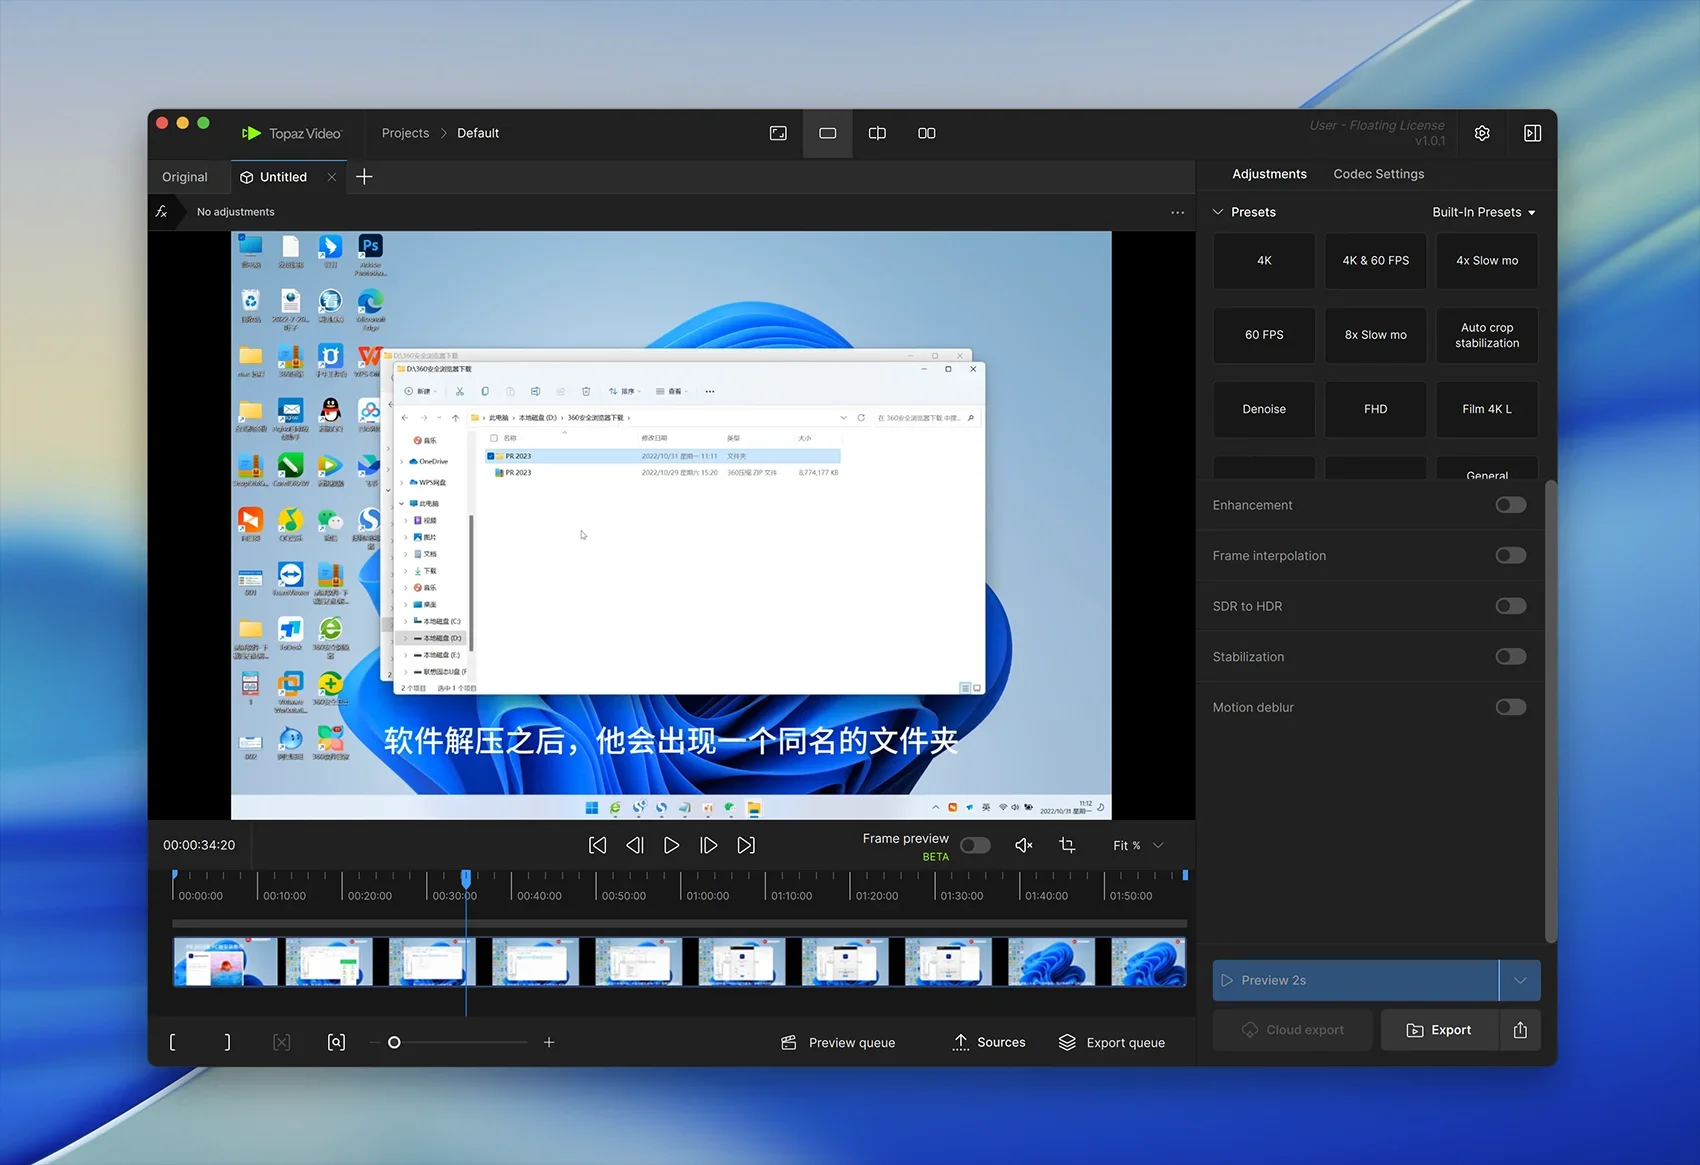Click the timeline zoom slider handle
Image resolution: width=1700 pixels, height=1165 pixels.
click(x=394, y=1042)
